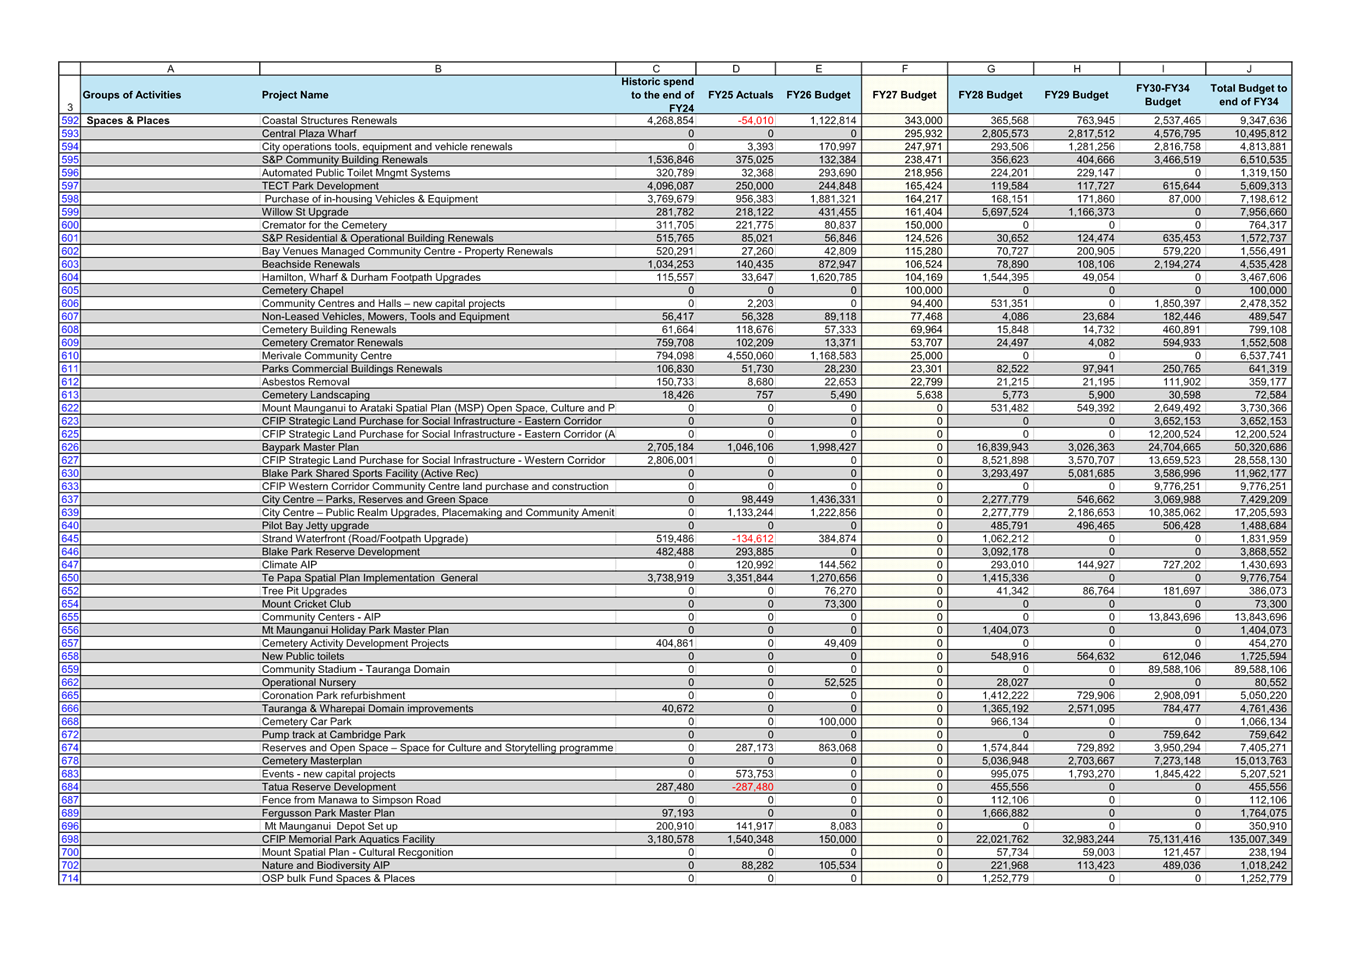Click the 'Central Plaza Wharf' project cell
Viewport: 1351px width, 955px height.
pyautogui.click(x=309, y=134)
